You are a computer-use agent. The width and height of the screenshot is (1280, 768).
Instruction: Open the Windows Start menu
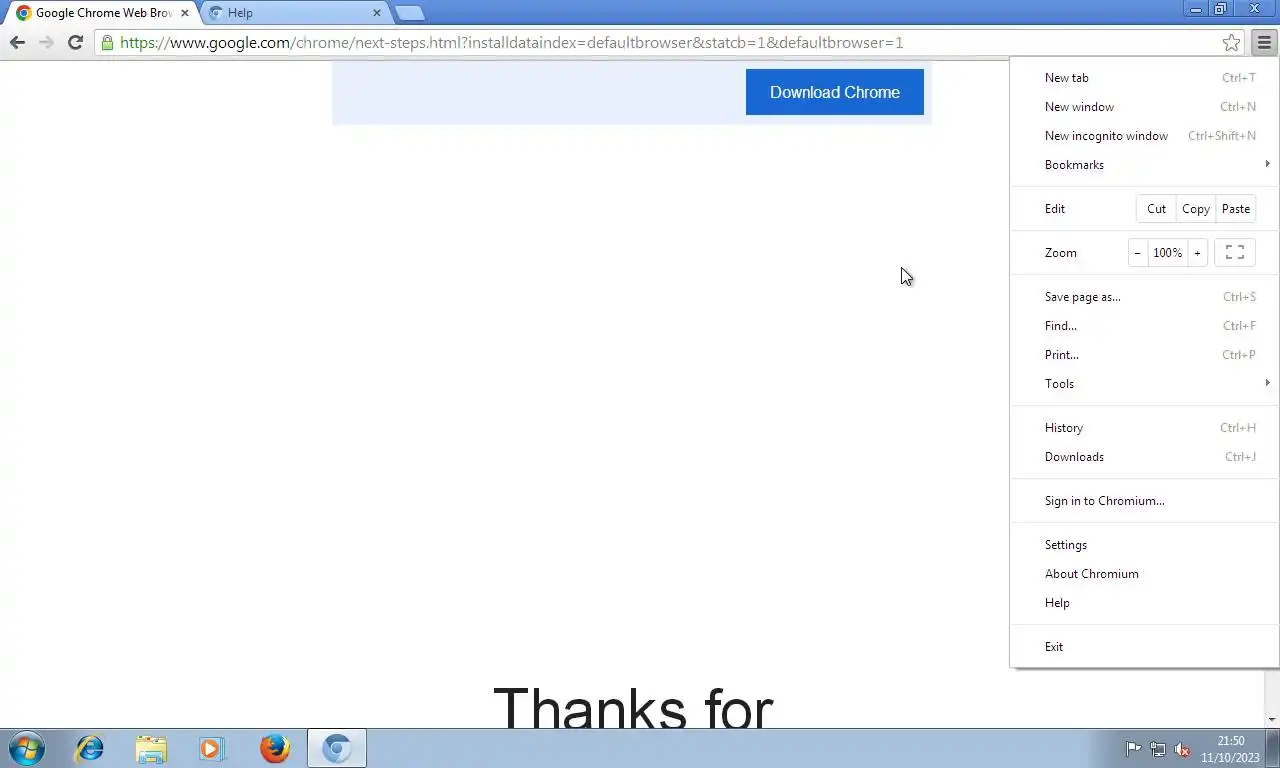pyautogui.click(x=27, y=748)
